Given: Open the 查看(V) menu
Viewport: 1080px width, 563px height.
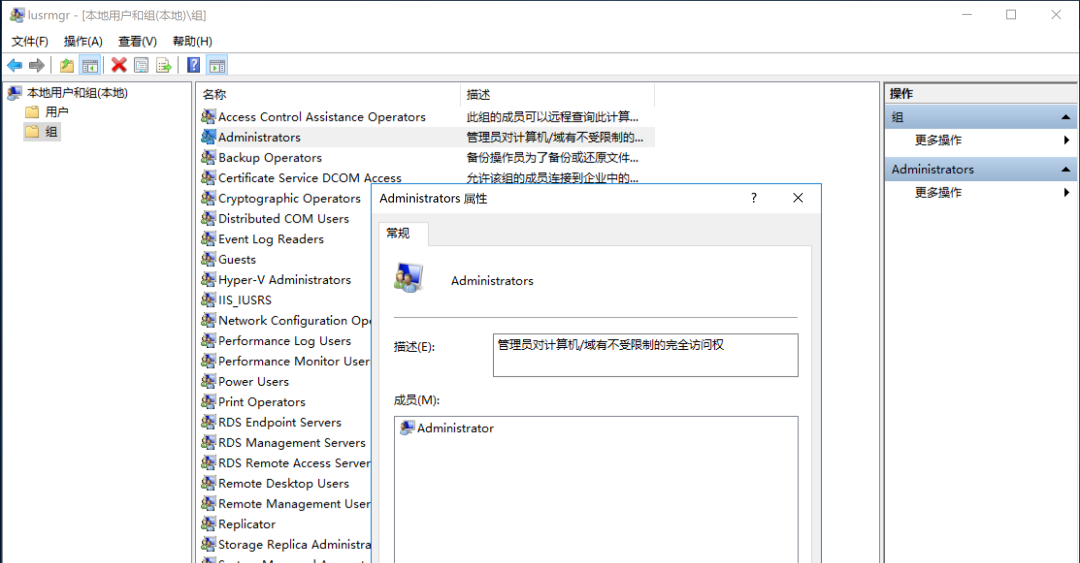Looking at the screenshot, I should click(x=137, y=41).
